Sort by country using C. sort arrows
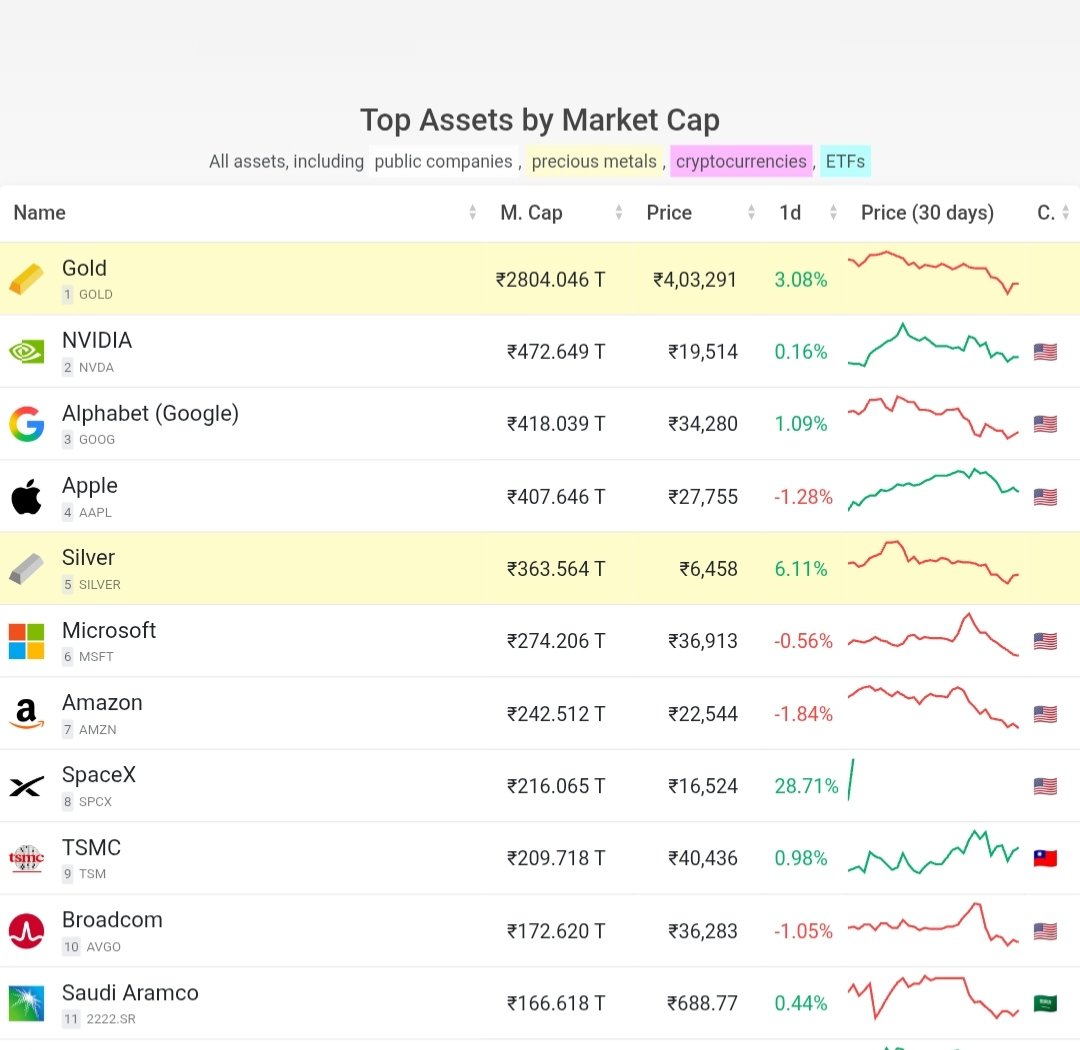This screenshot has width=1080, height=1050. pyautogui.click(x=1066, y=212)
